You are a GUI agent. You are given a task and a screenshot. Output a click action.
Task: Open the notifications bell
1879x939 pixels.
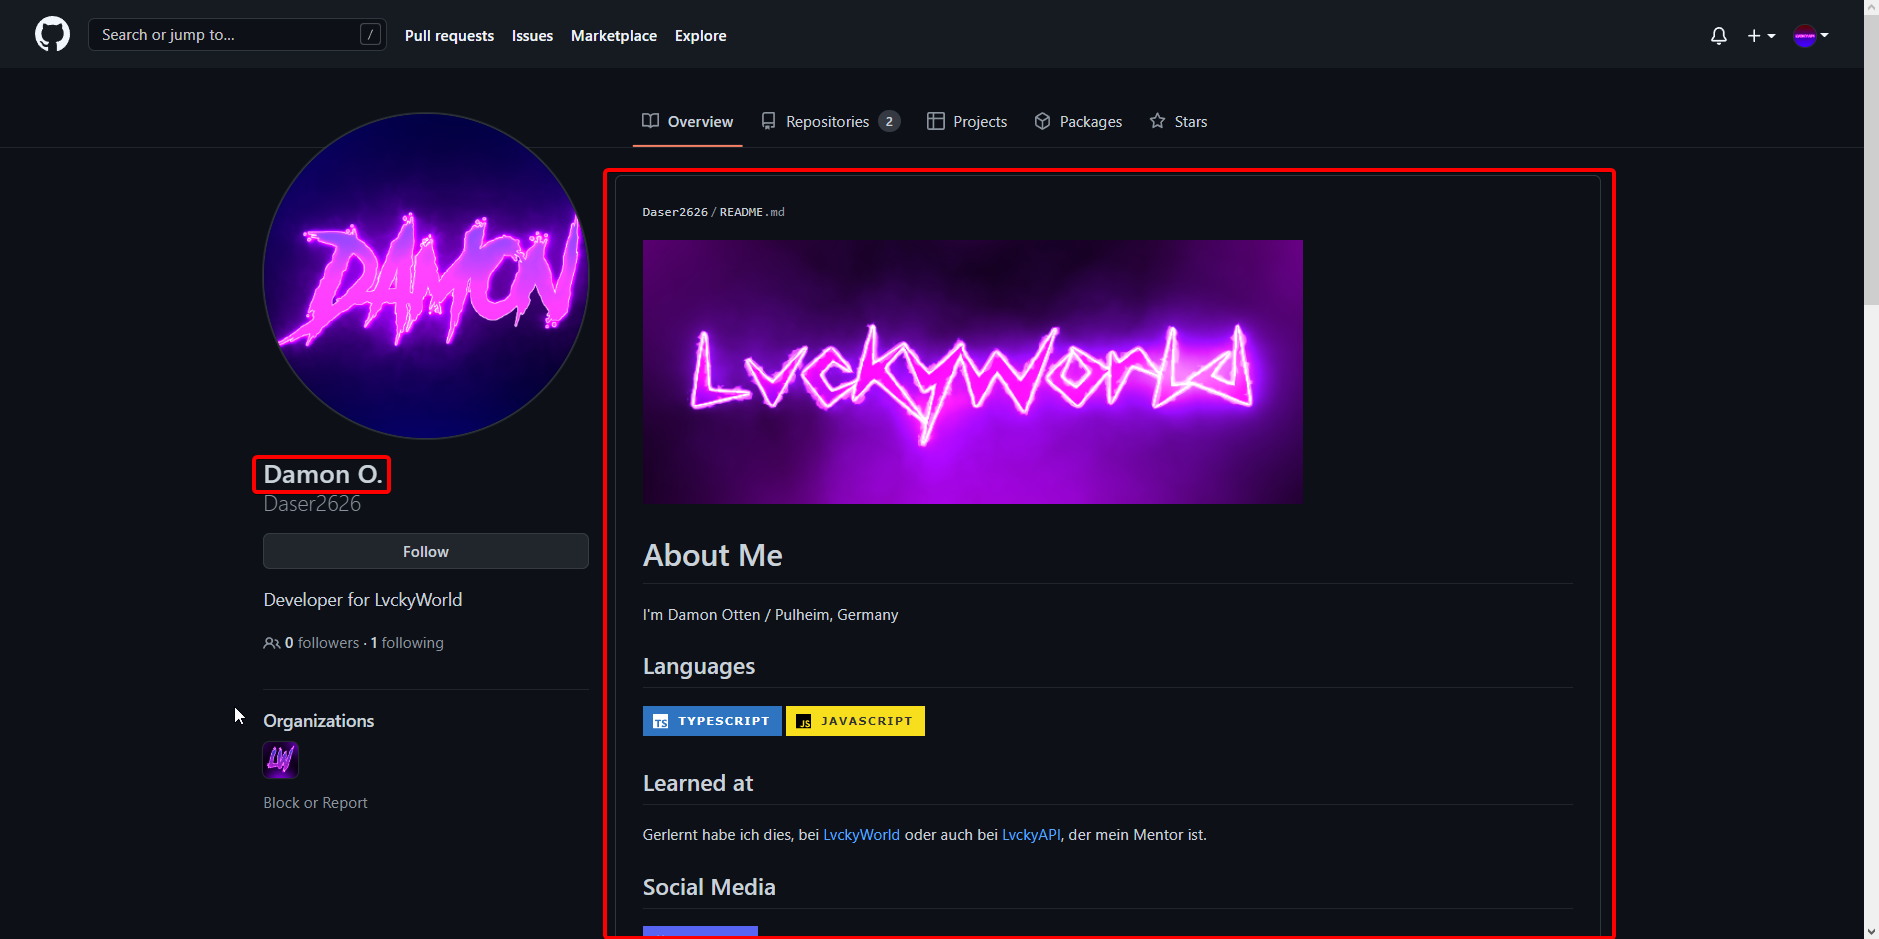coord(1718,36)
